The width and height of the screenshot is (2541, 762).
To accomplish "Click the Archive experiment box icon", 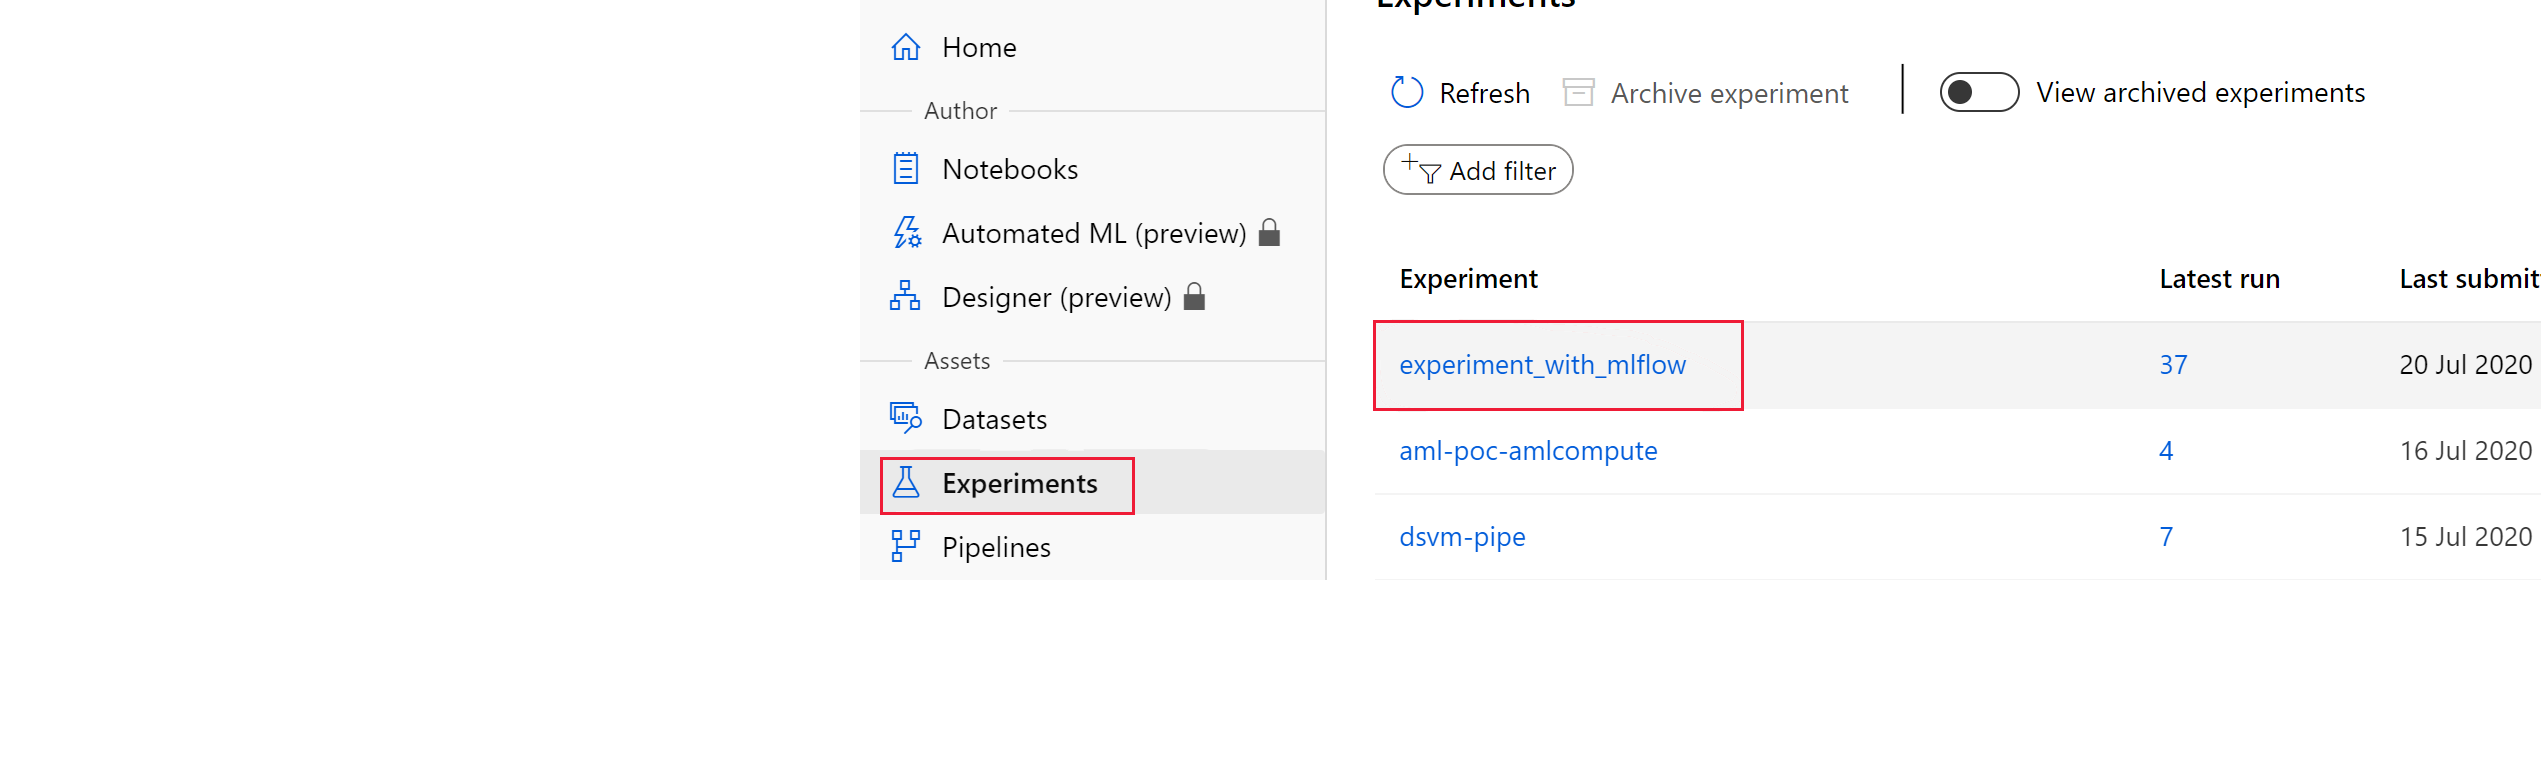I will pyautogui.click(x=1578, y=93).
